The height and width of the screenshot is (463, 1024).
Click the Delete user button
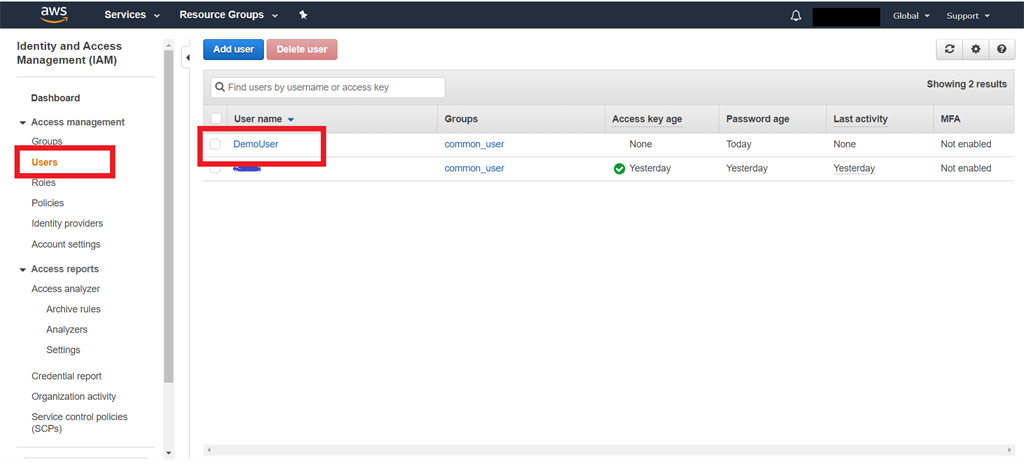click(302, 49)
